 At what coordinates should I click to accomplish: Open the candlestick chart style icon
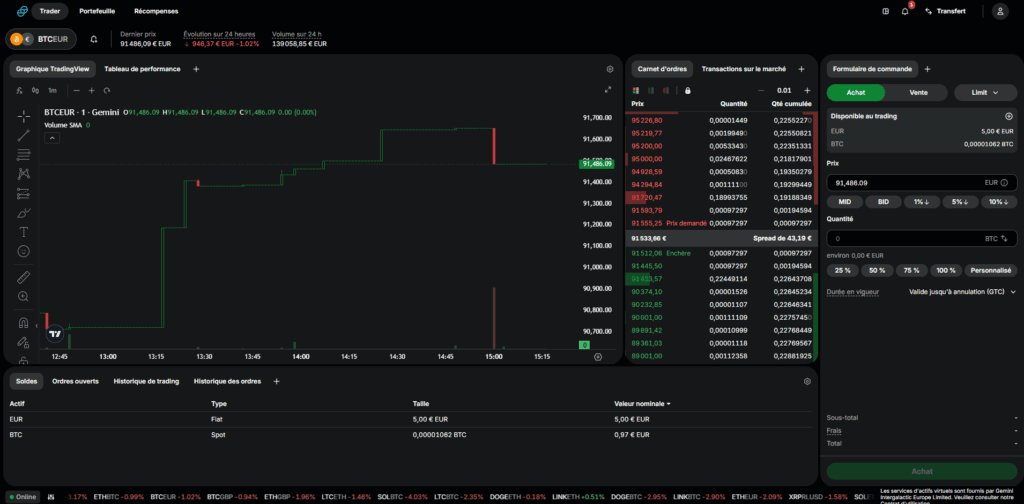(x=35, y=91)
